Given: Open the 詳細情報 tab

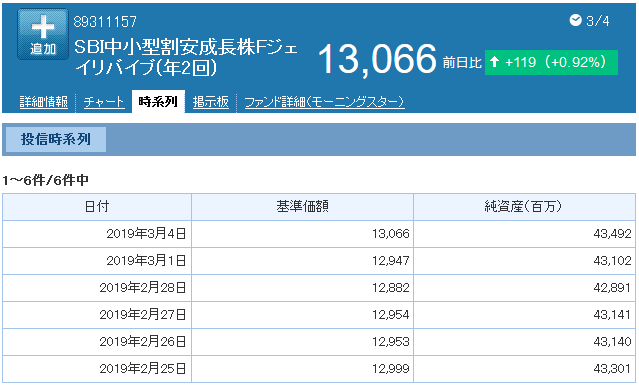Looking at the screenshot, I should (x=44, y=101).
